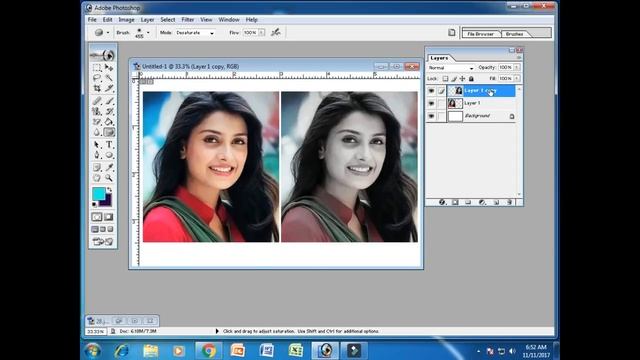The height and width of the screenshot is (360, 640).
Task: Open the Brush preset picker
Action: point(148,32)
